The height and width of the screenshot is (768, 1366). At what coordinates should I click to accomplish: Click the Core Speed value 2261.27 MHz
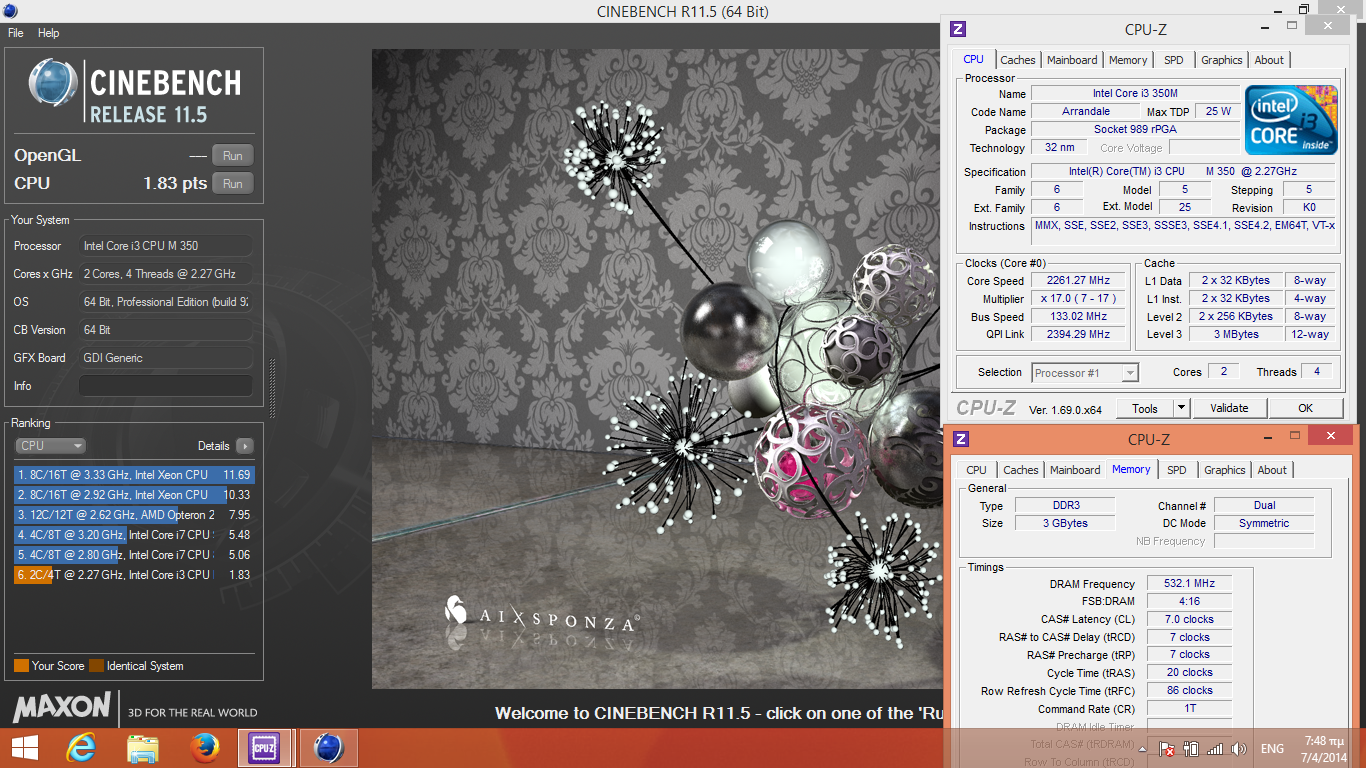point(1078,281)
